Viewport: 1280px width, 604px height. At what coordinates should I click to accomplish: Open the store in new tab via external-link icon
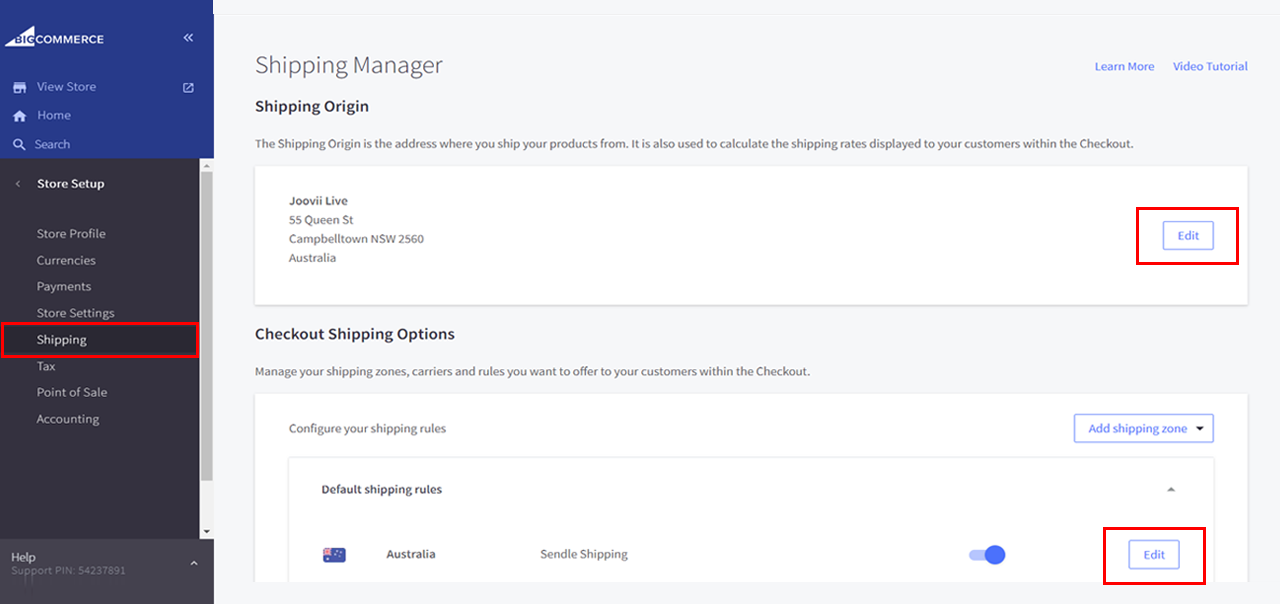(x=187, y=87)
